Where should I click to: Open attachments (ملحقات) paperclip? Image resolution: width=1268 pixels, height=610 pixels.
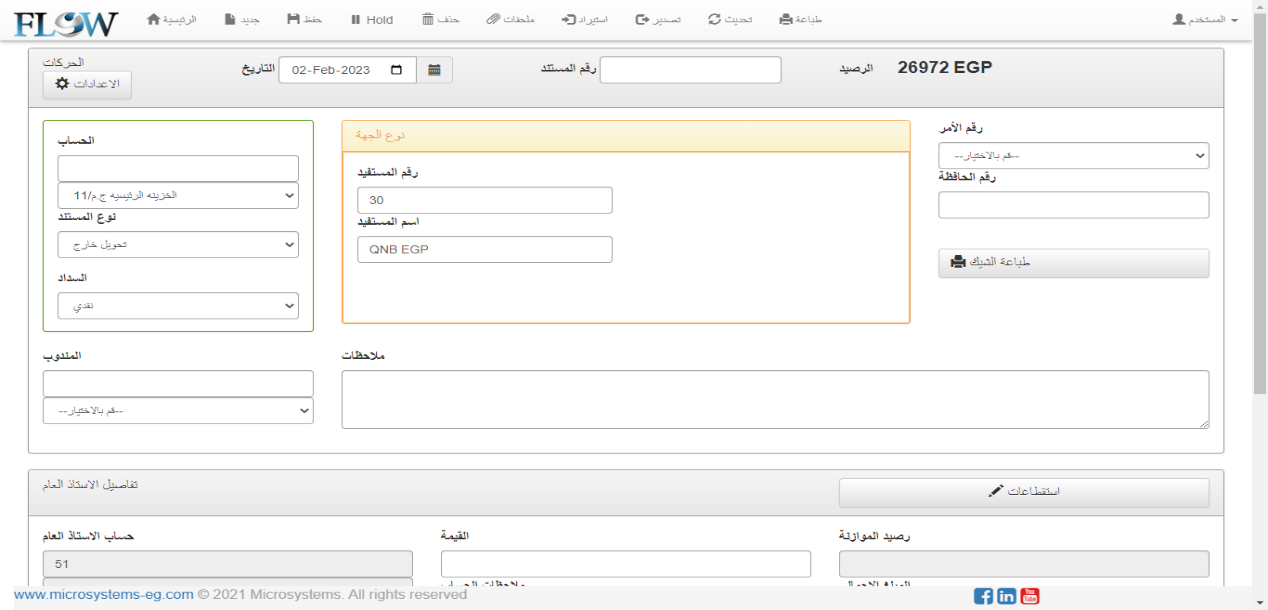point(510,19)
